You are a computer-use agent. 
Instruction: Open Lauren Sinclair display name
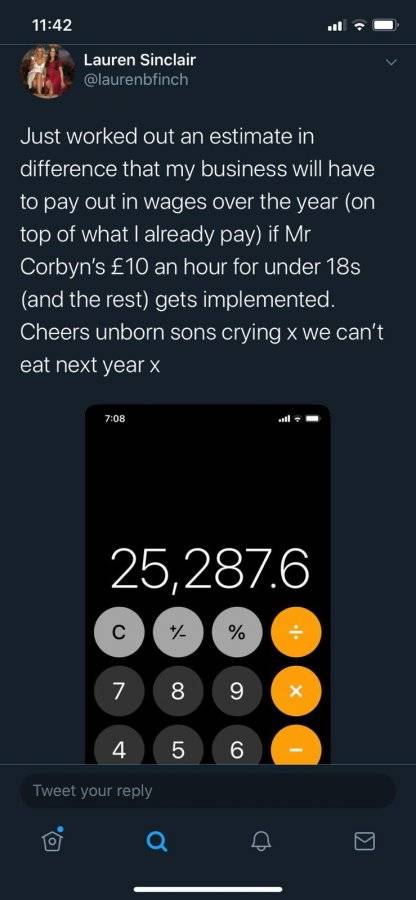[x=140, y=59]
